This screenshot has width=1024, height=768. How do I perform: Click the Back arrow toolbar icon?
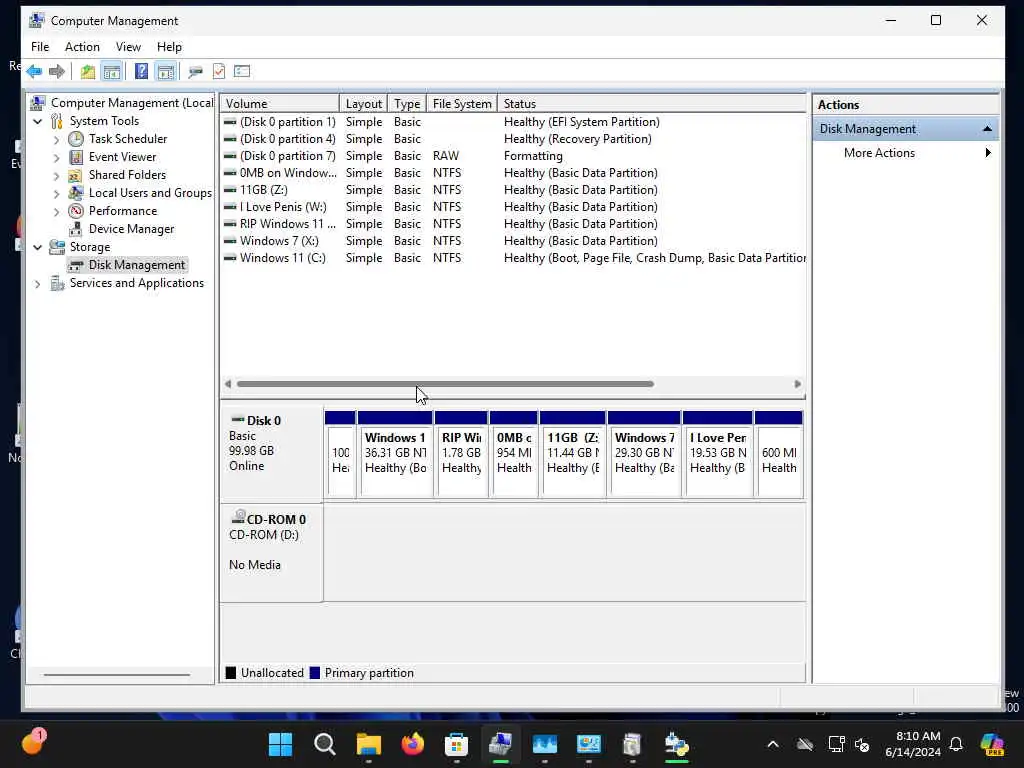[34, 71]
